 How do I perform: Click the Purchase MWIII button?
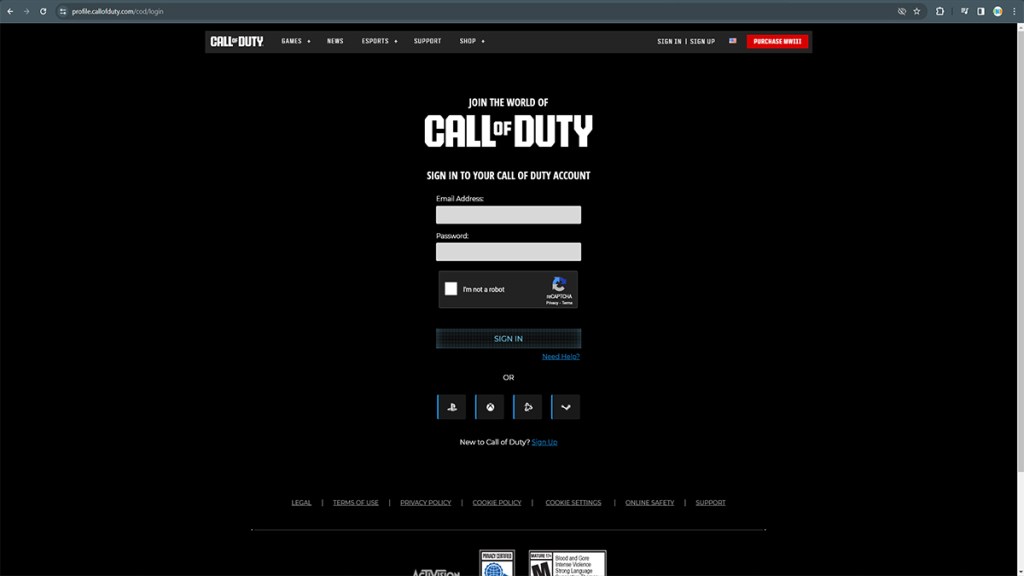pyautogui.click(x=777, y=41)
